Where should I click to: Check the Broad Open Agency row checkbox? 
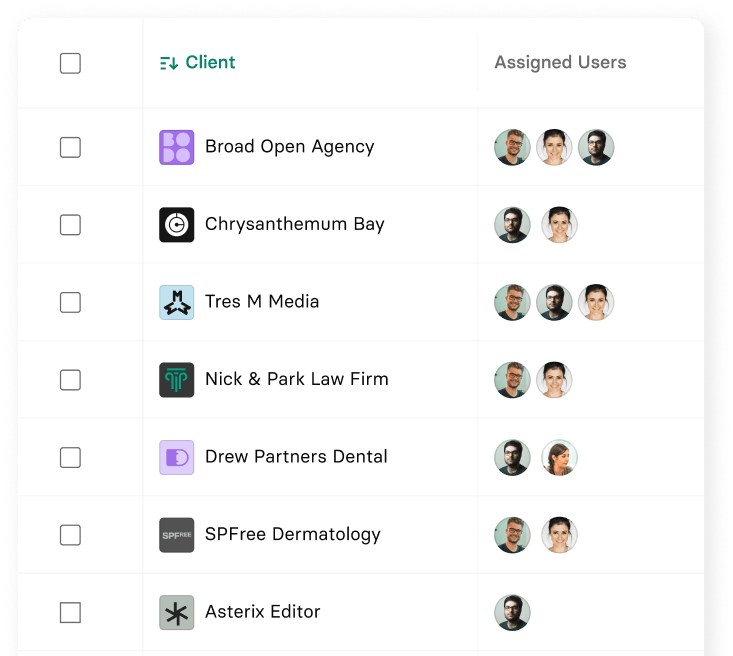[x=70, y=147]
